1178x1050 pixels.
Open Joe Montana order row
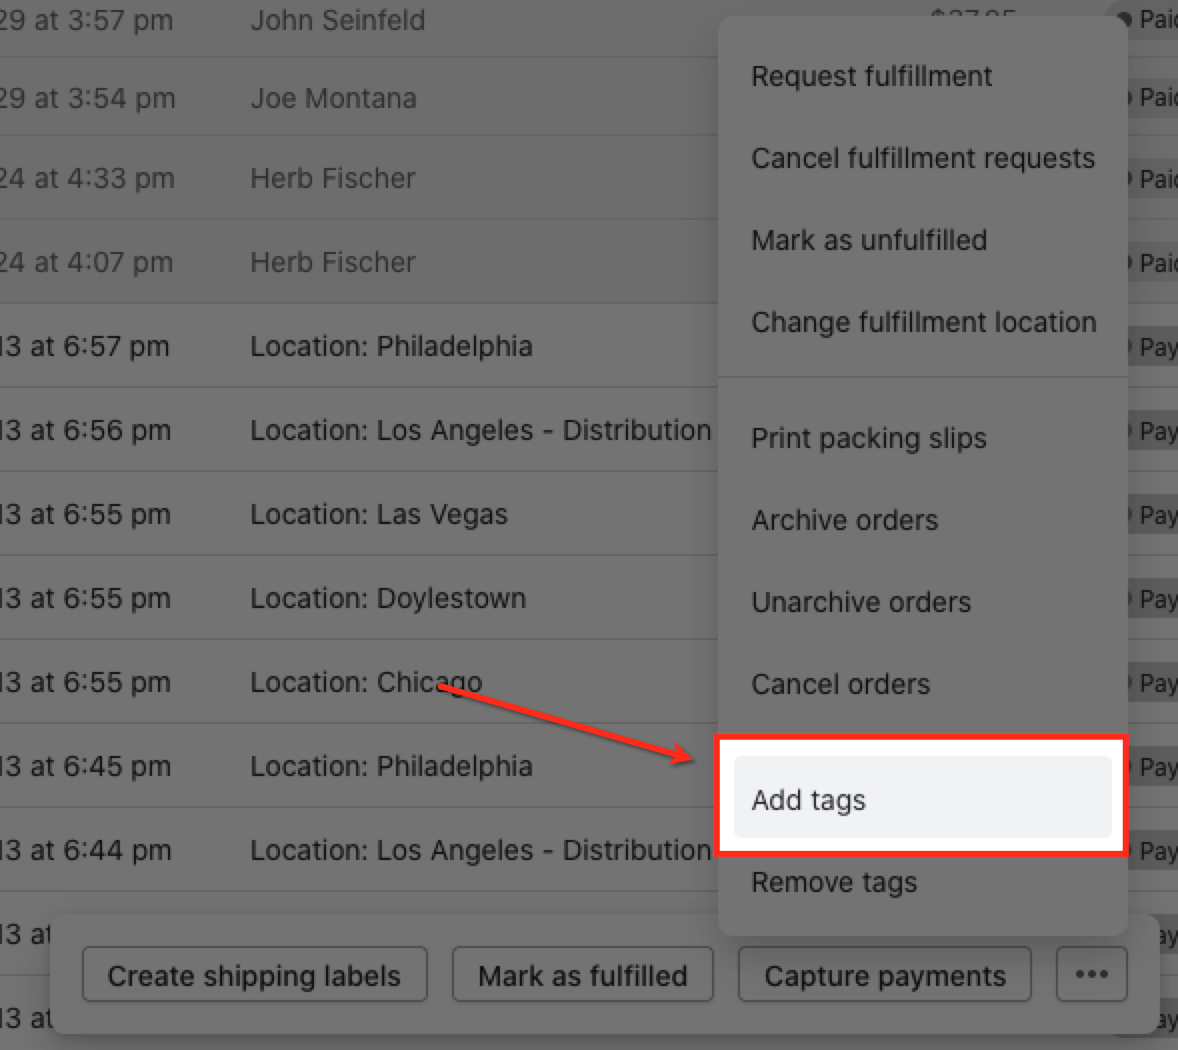tap(333, 98)
